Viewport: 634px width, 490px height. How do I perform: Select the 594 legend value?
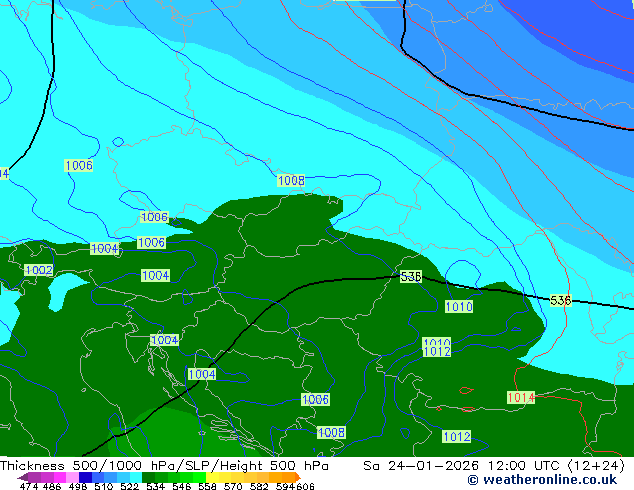click(285, 486)
